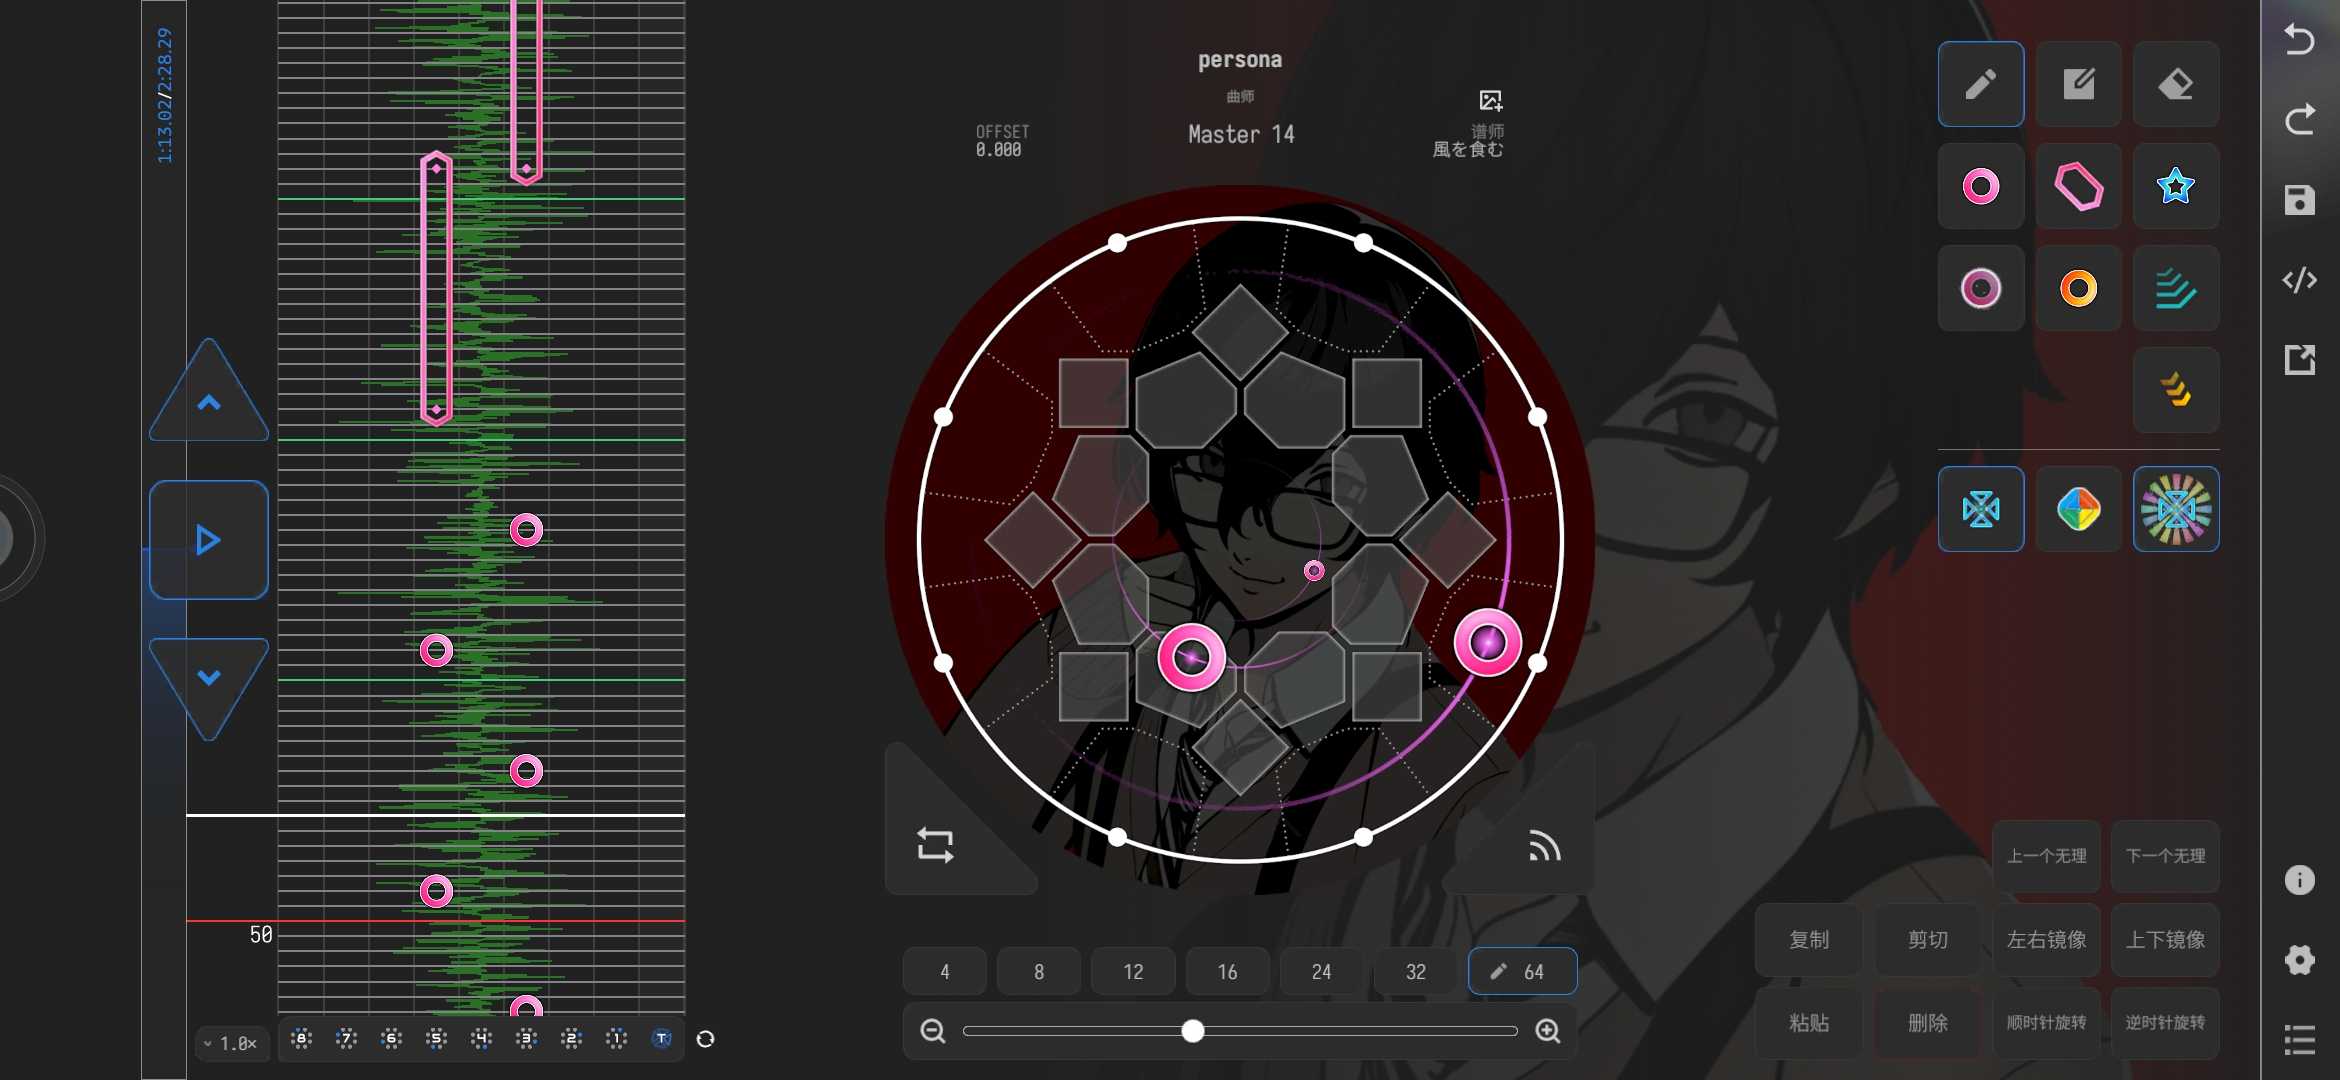Select the pencil draw tool
2340x1080 pixels.
(x=1980, y=84)
